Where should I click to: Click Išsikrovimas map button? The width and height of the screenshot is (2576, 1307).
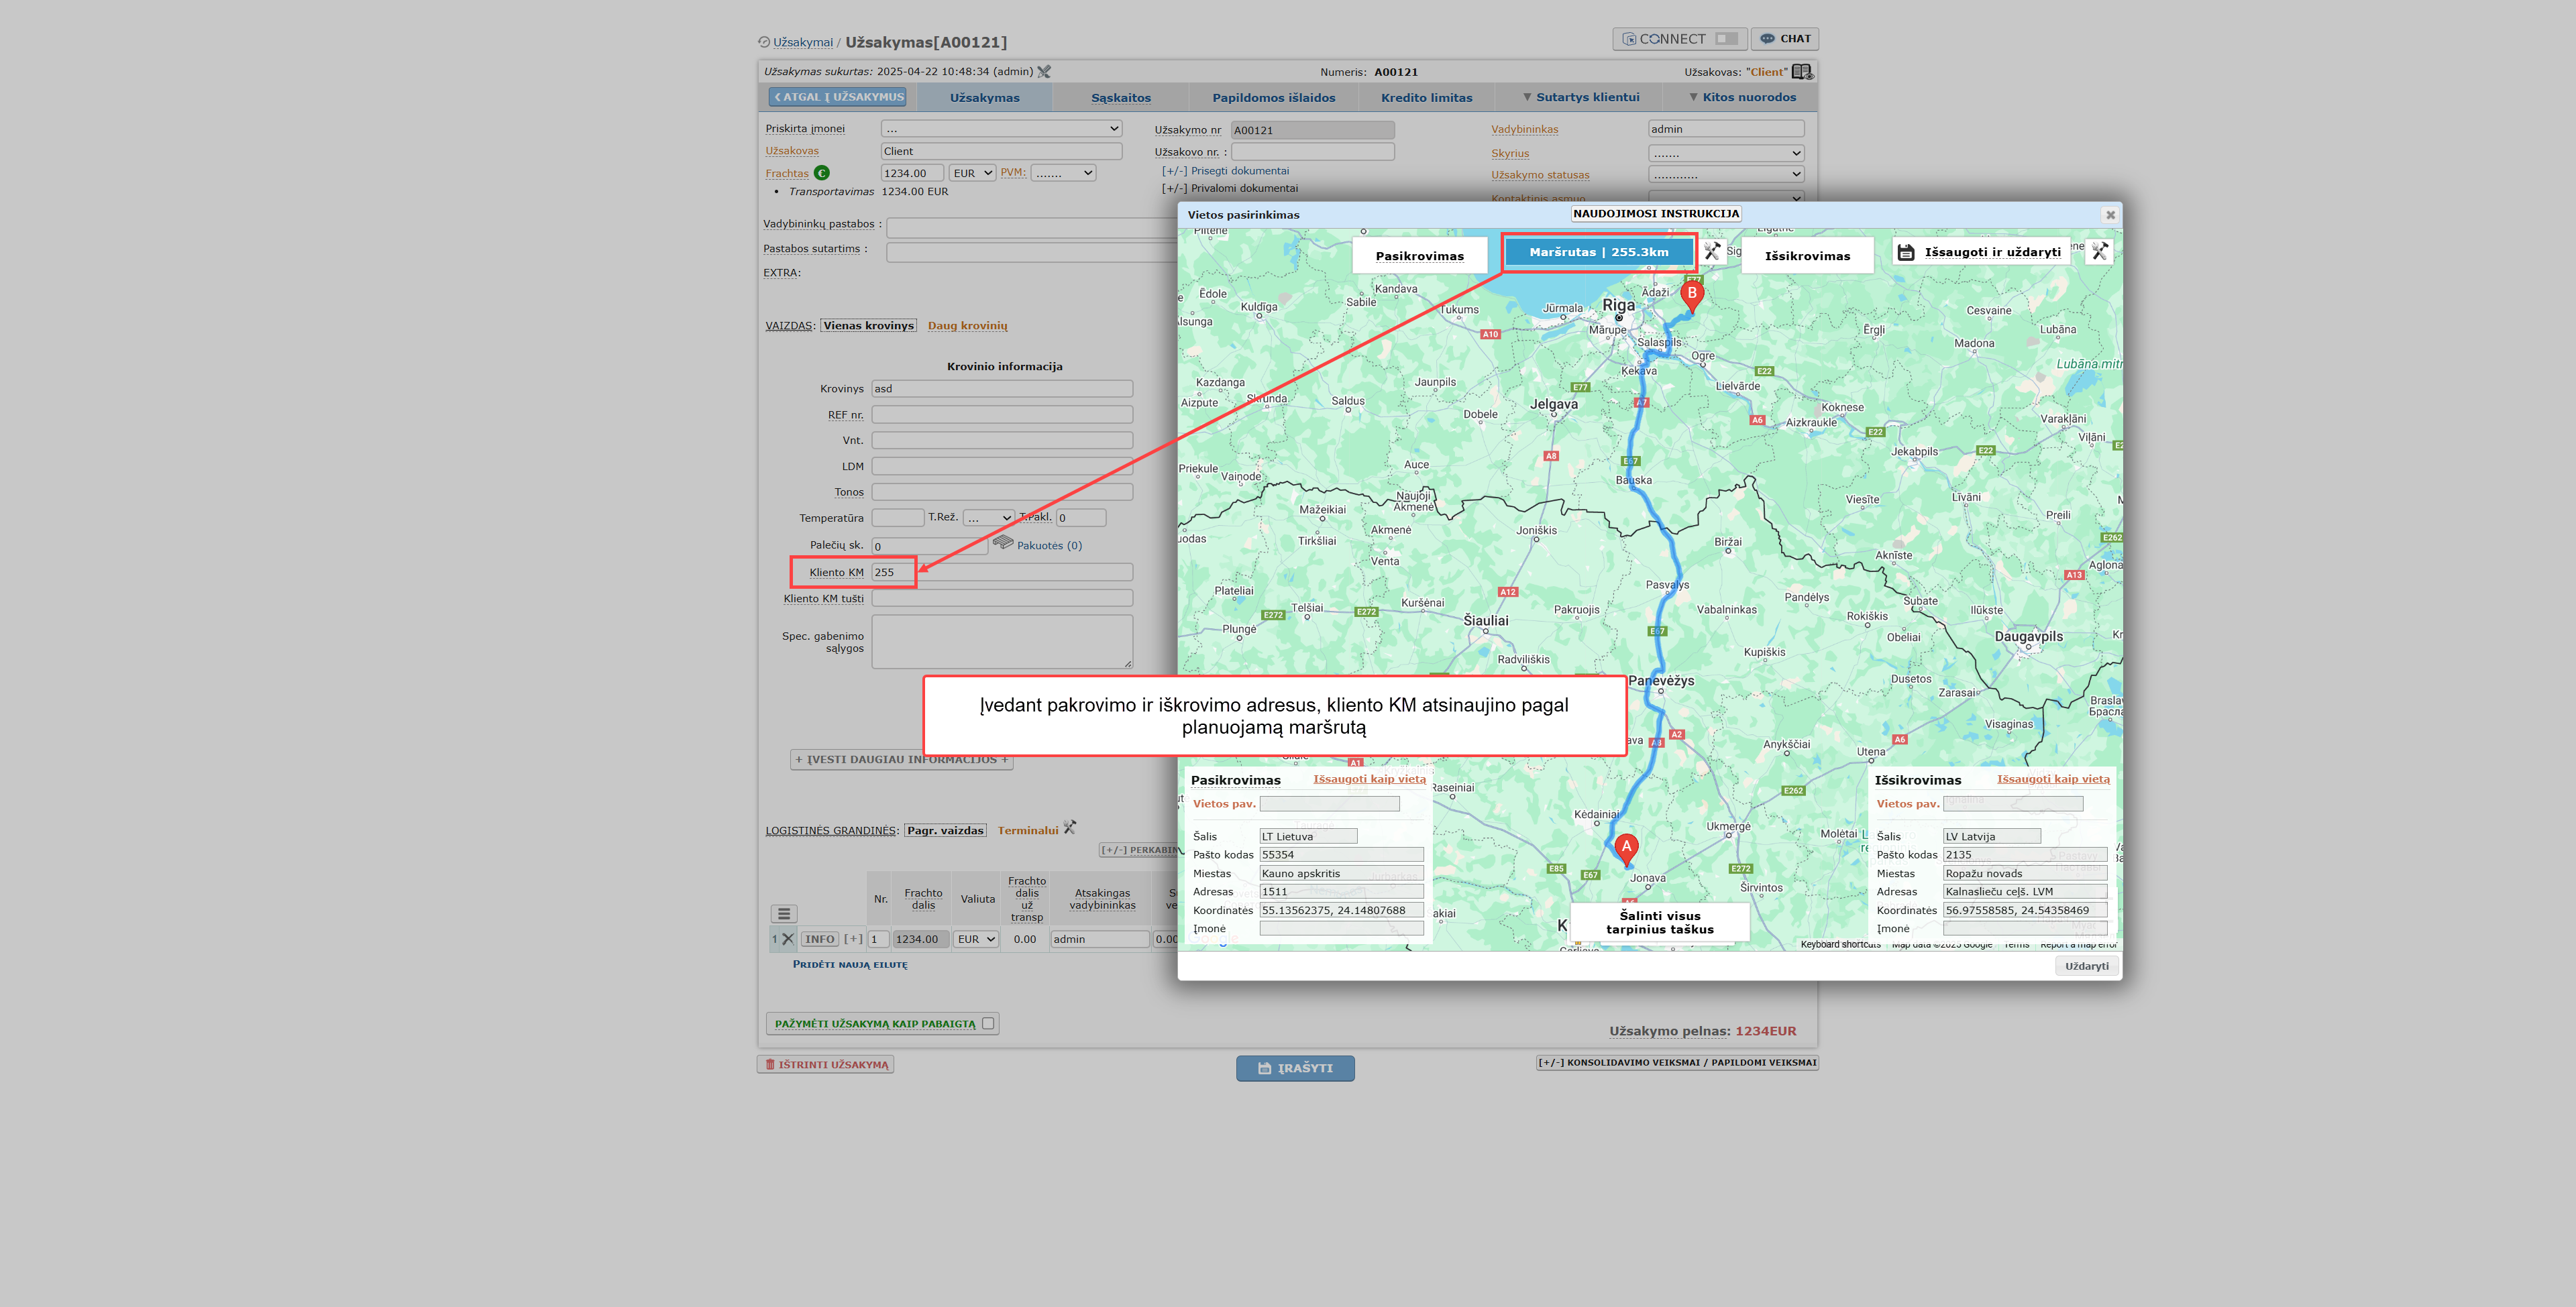(1807, 256)
